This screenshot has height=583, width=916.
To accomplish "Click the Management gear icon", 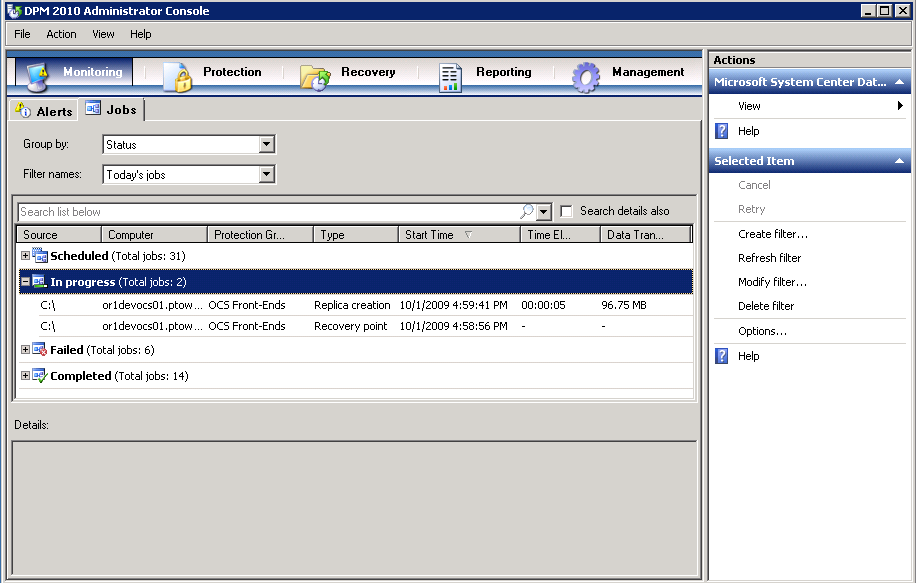I will [586, 78].
